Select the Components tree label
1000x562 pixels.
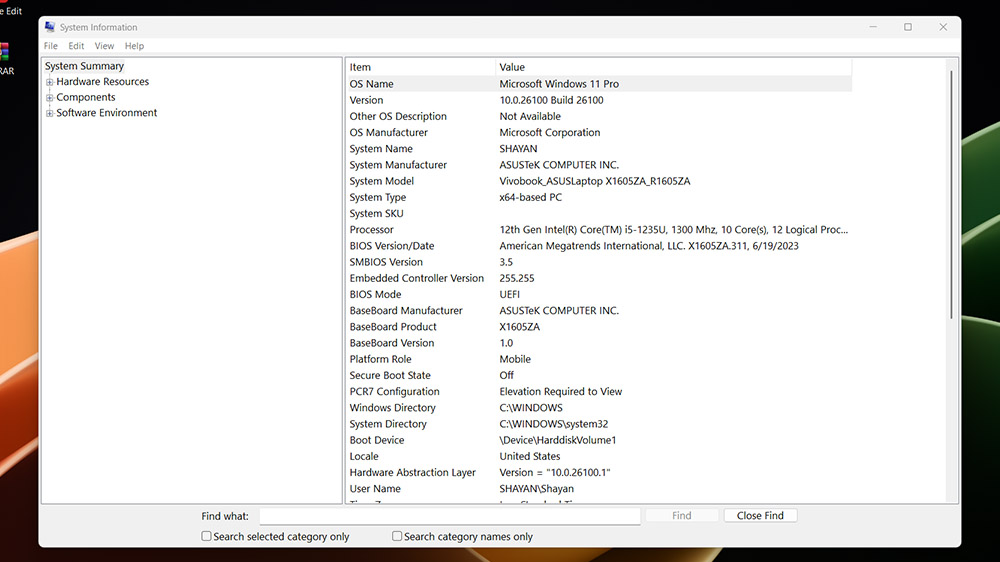86,97
